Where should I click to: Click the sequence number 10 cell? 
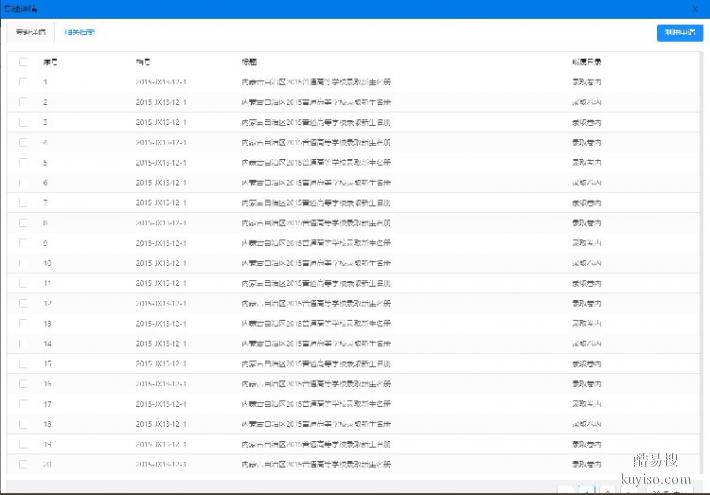coord(47,263)
